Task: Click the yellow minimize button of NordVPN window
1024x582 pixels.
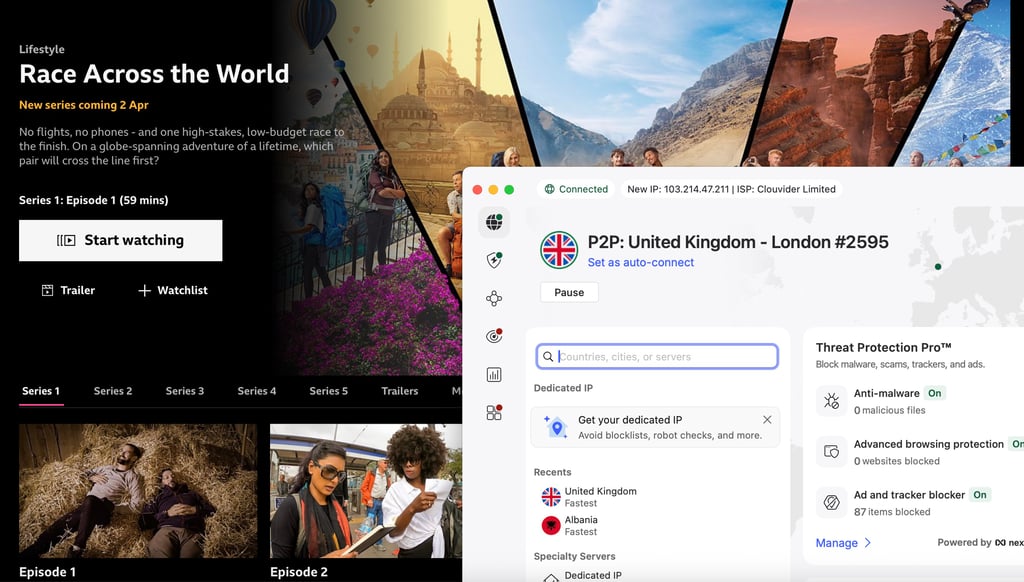Action: click(x=493, y=189)
